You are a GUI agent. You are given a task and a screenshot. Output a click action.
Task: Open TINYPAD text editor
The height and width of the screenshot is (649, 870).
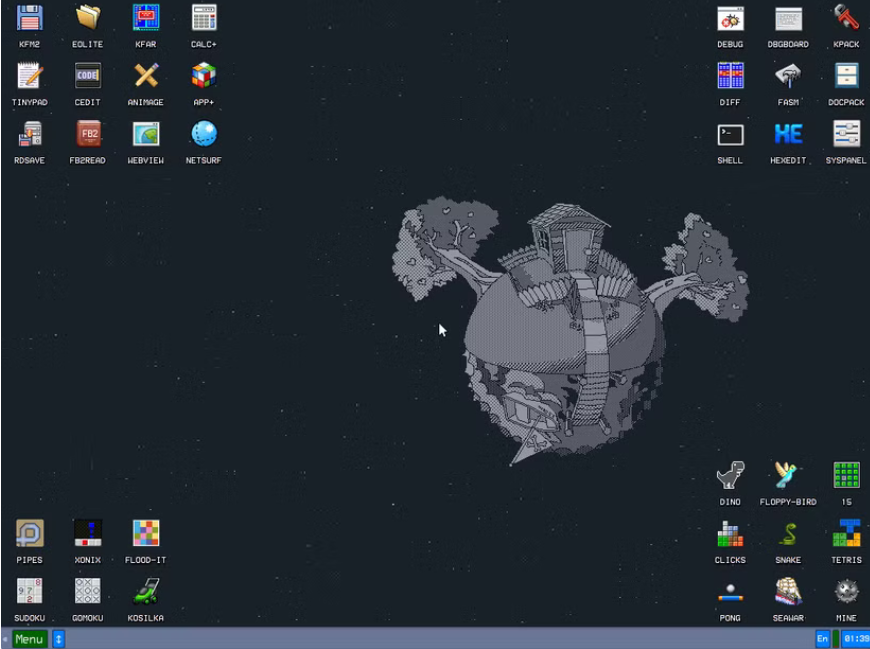[x=29, y=78]
